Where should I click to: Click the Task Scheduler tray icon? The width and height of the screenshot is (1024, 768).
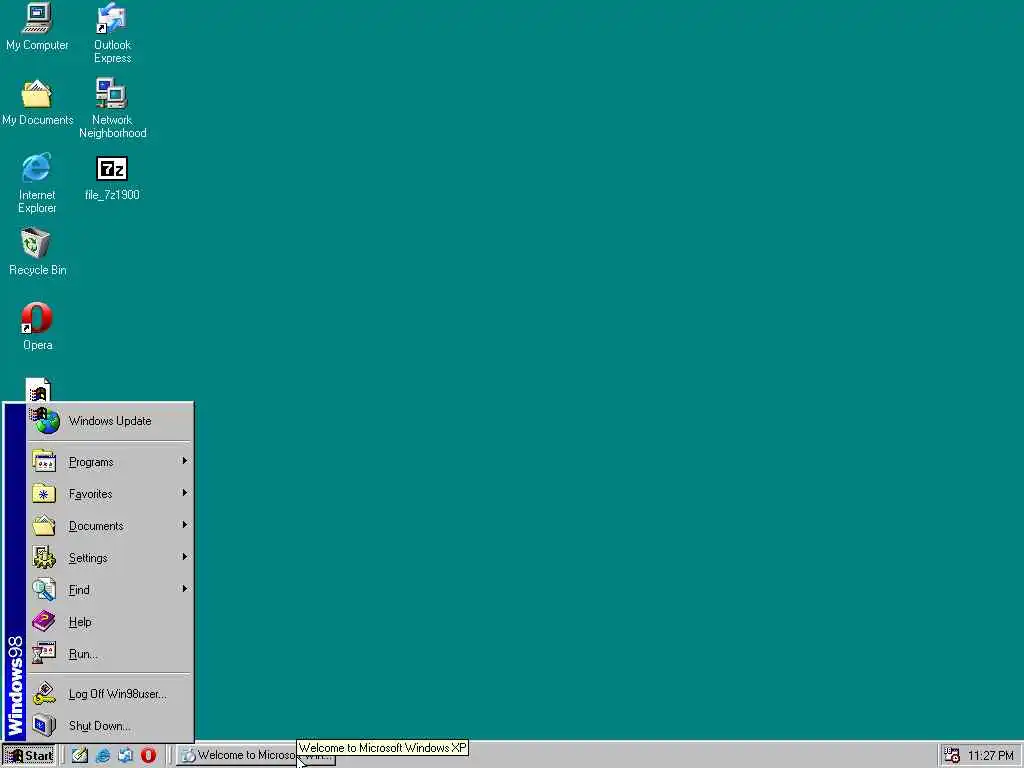tap(952, 756)
